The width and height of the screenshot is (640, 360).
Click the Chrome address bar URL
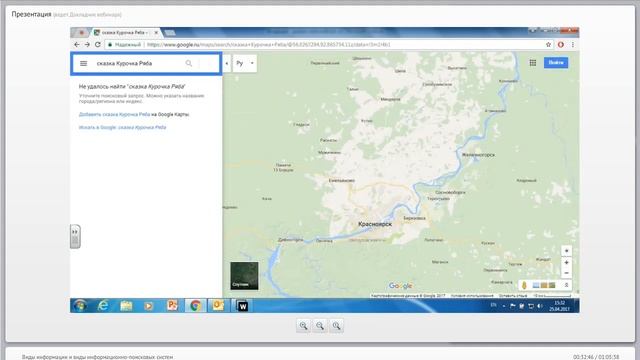click(x=268, y=44)
